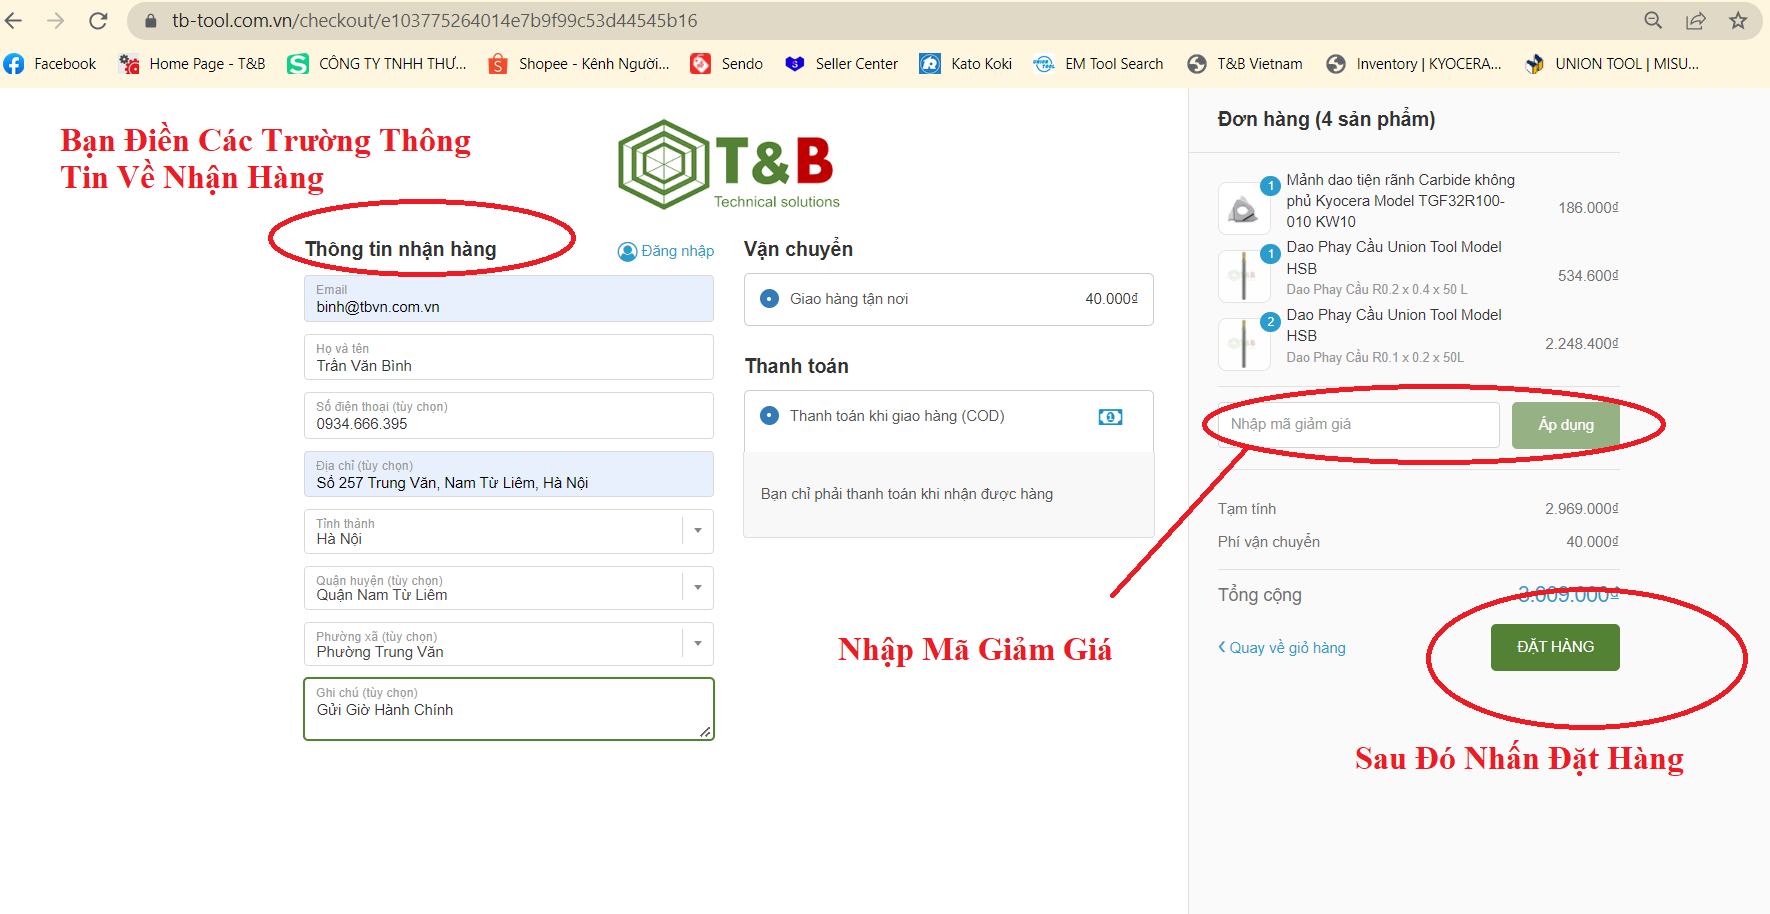1770x914 pixels.
Task: Open the Shopee - Kênh Người... bookmark
Action: (579, 64)
